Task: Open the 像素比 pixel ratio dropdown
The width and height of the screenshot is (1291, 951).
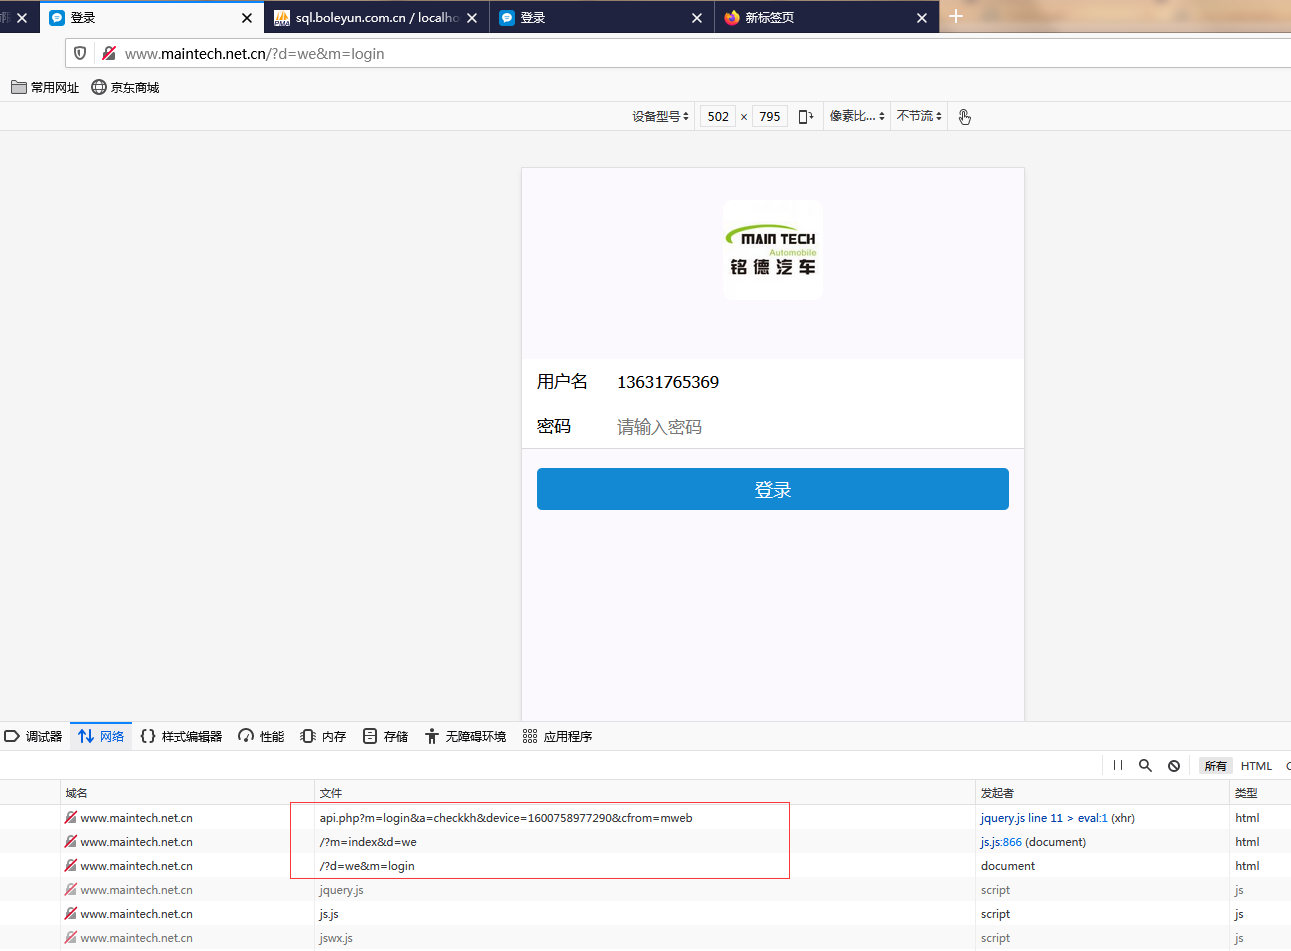Action: point(857,117)
